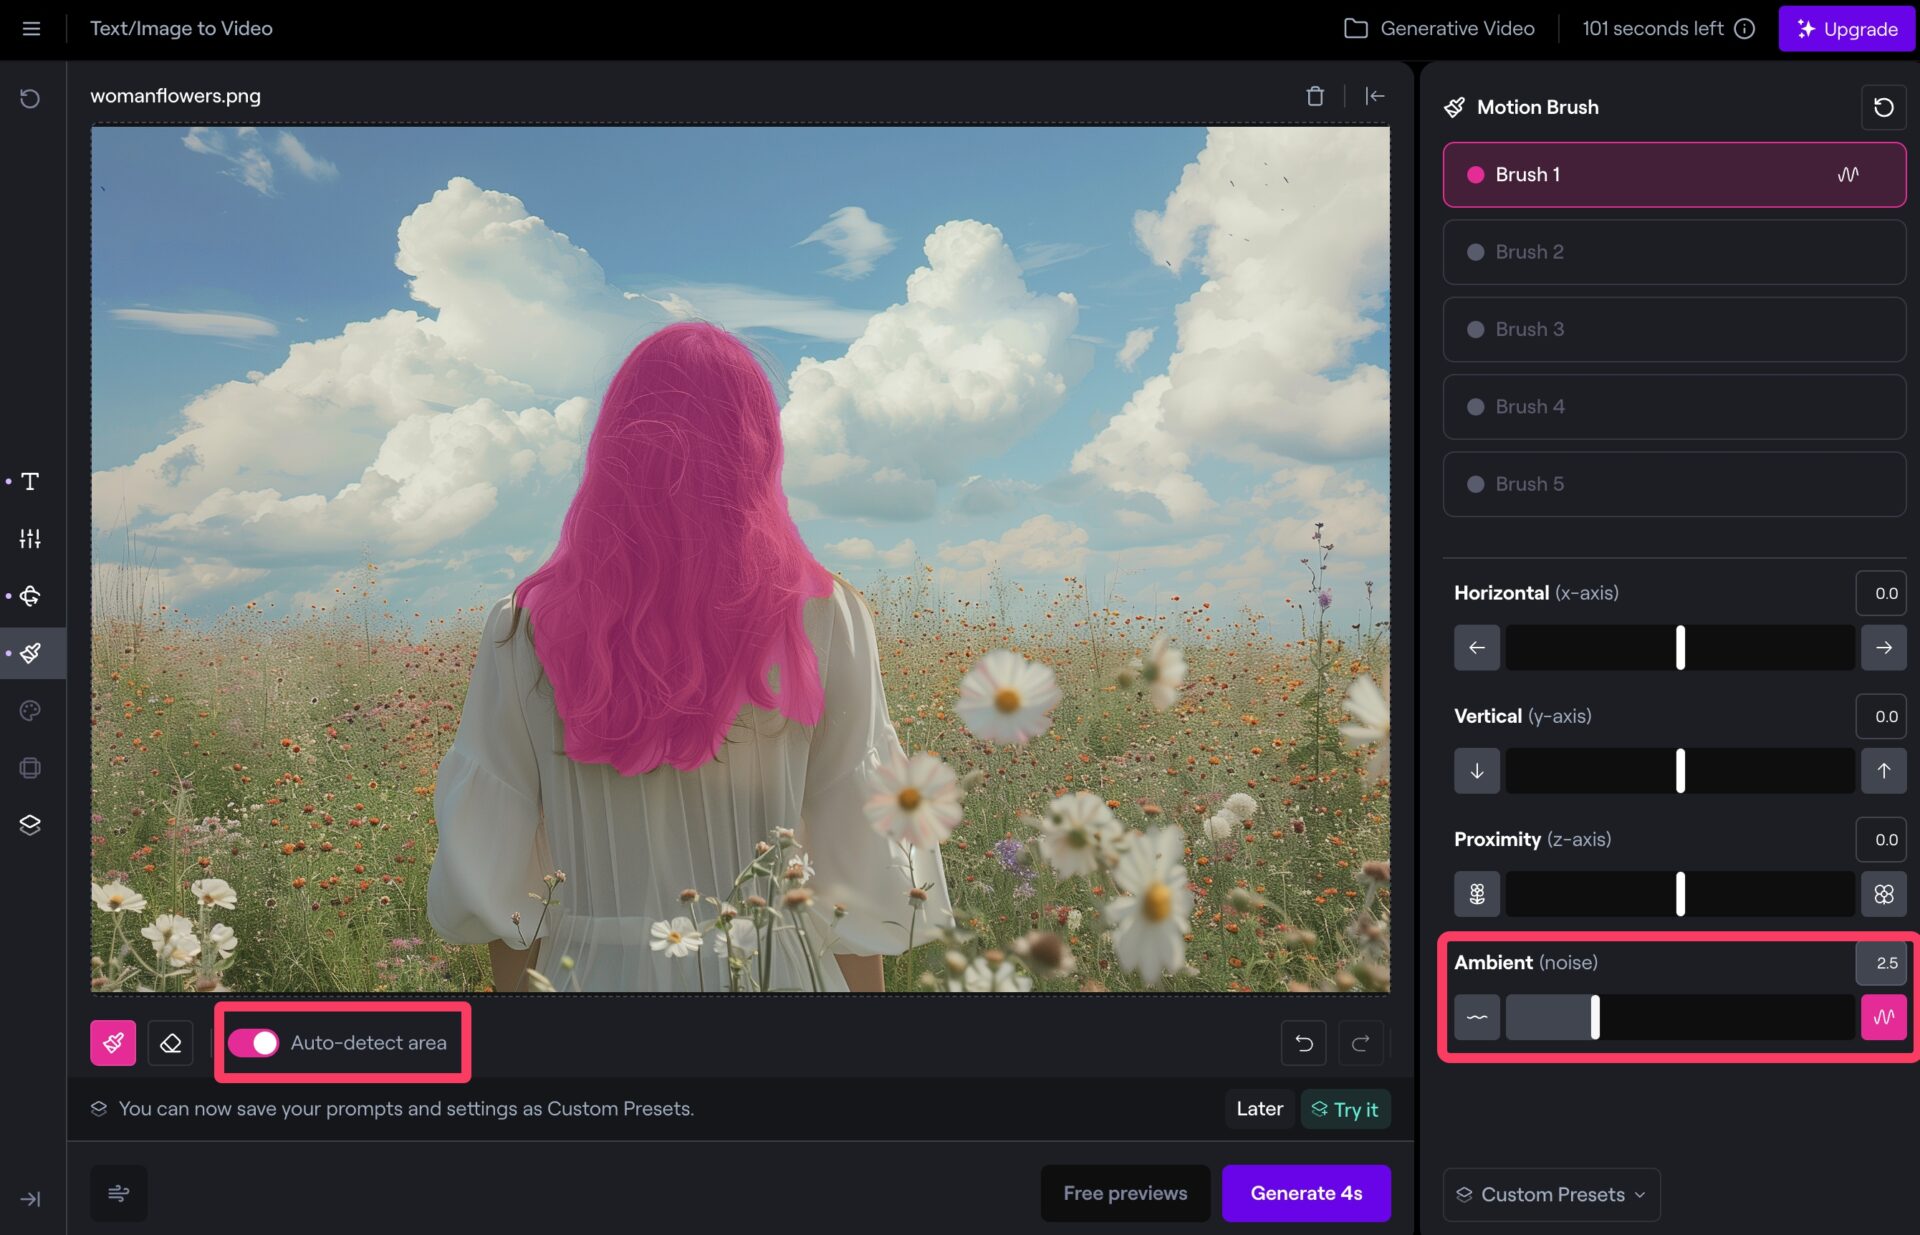Open general settings sliders icon in sidebar
Screen dimensions: 1920x1235
30,539
